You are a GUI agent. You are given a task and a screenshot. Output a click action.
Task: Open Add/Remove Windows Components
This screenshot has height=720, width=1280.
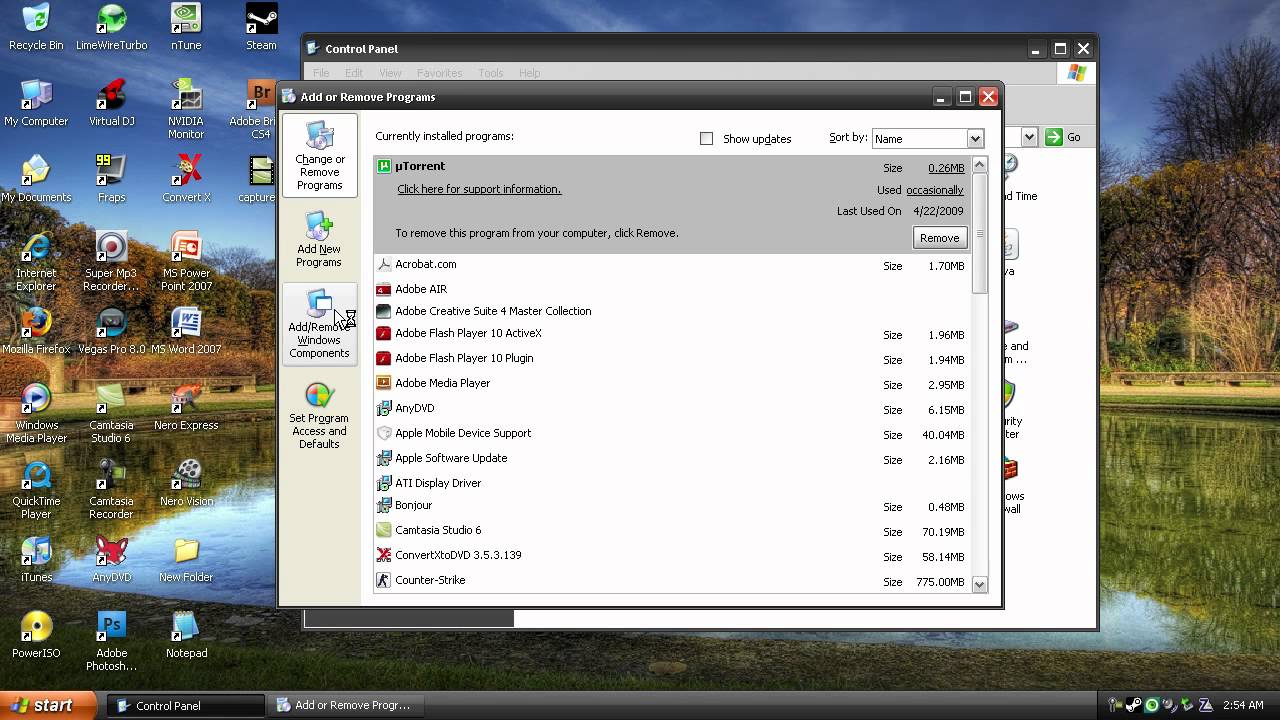(x=319, y=324)
